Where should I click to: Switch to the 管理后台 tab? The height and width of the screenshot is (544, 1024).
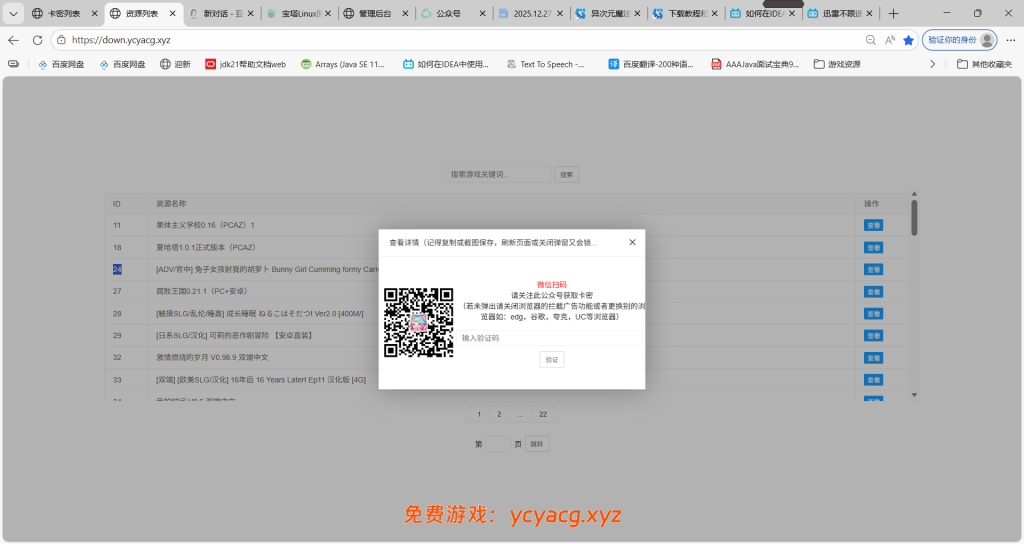[x=372, y=14]
